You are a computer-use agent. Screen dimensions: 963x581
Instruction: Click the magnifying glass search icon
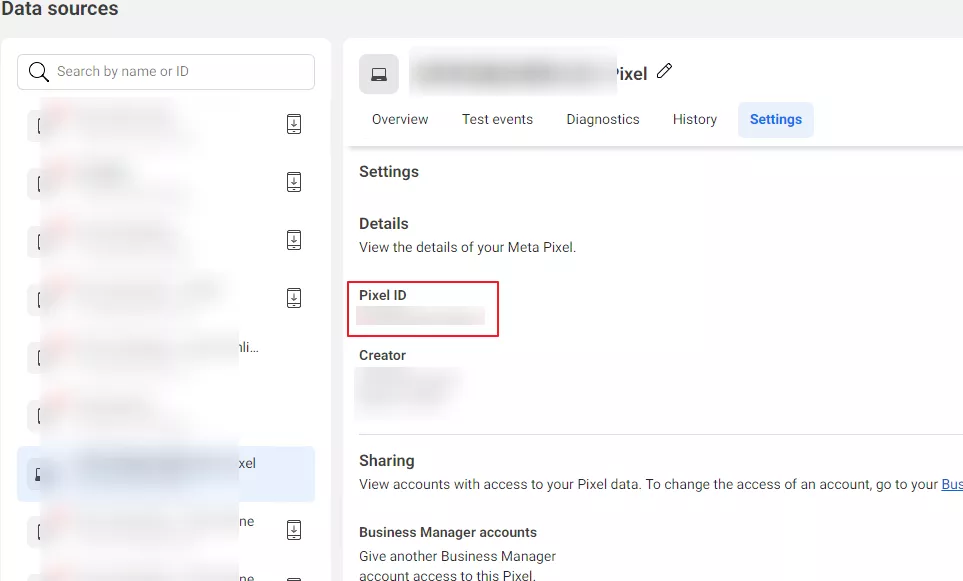click(x=38, y=72)
